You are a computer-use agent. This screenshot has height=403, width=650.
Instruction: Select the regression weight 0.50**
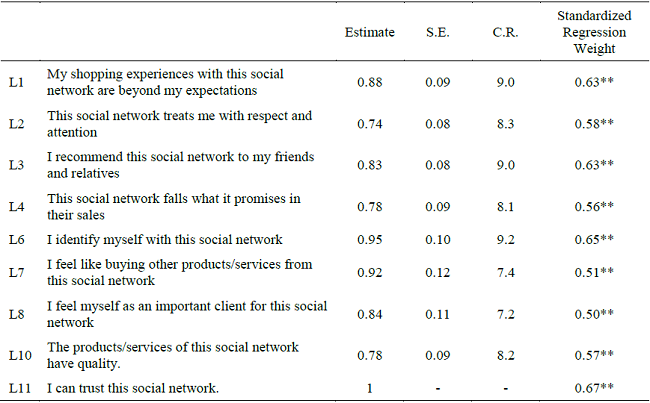click(594, 314)
